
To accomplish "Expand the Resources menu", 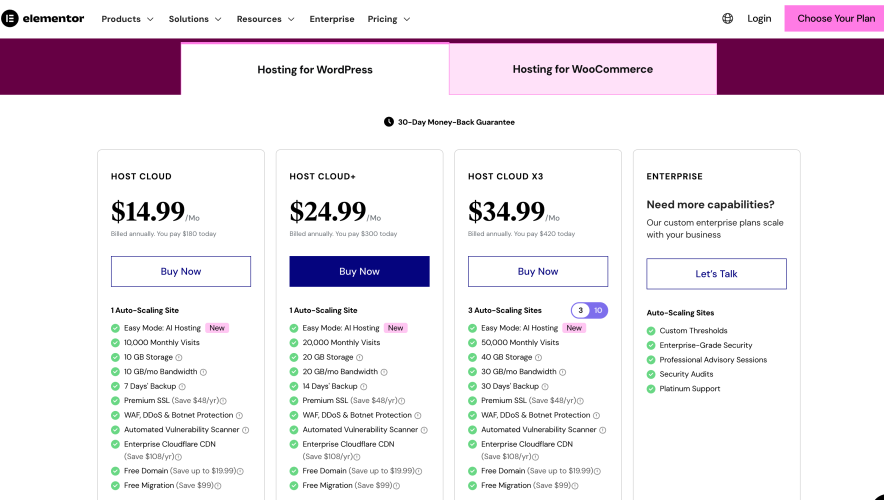I will click(266, 19).
